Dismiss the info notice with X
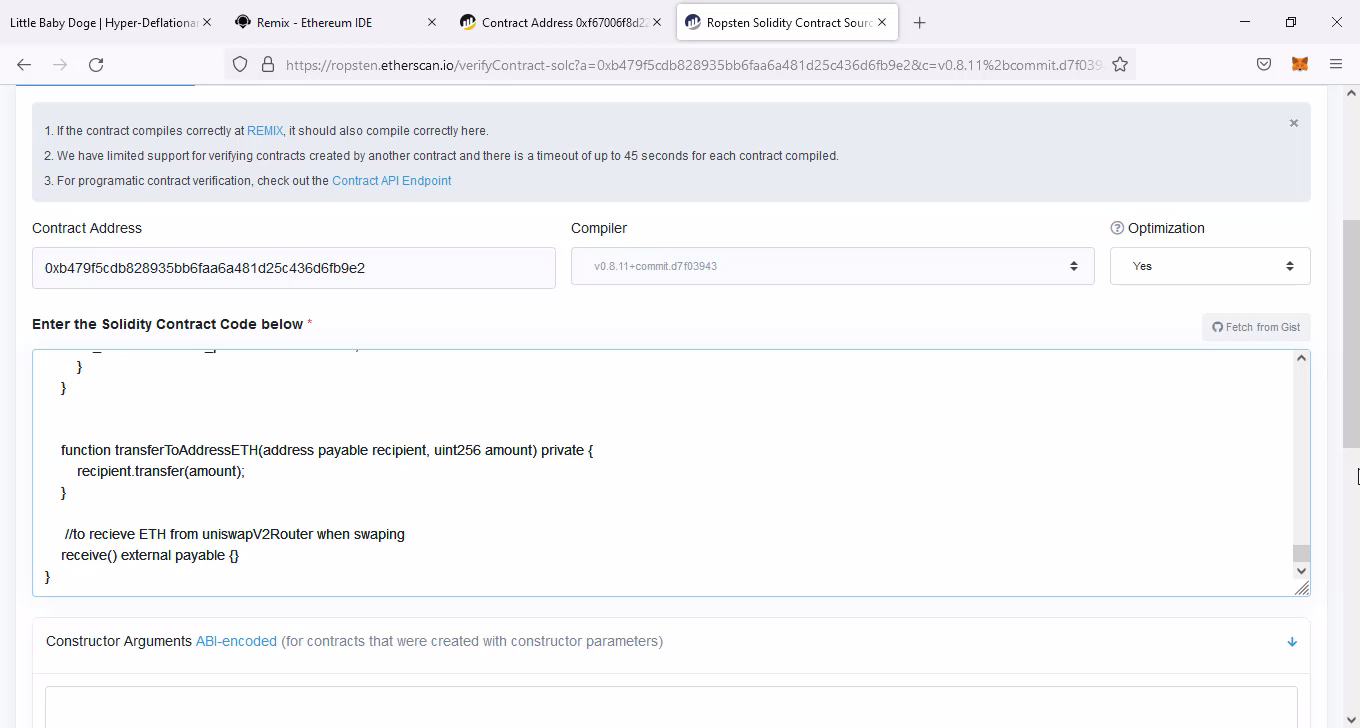1360x728 pixels. point(1293,123)
